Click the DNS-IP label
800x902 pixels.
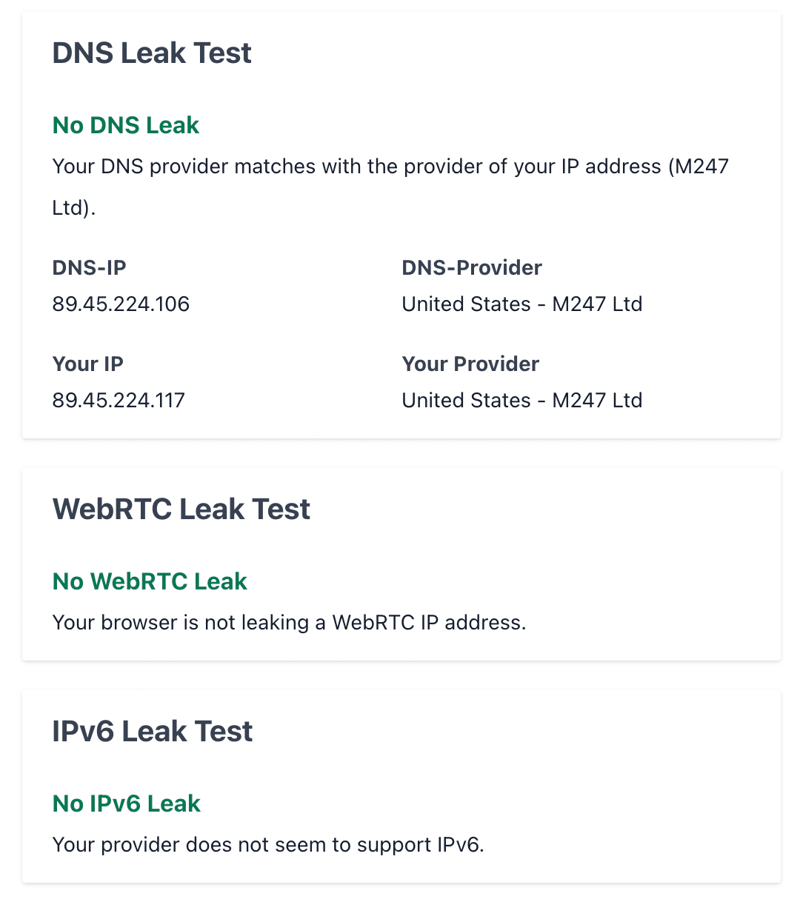coord(89,267)
